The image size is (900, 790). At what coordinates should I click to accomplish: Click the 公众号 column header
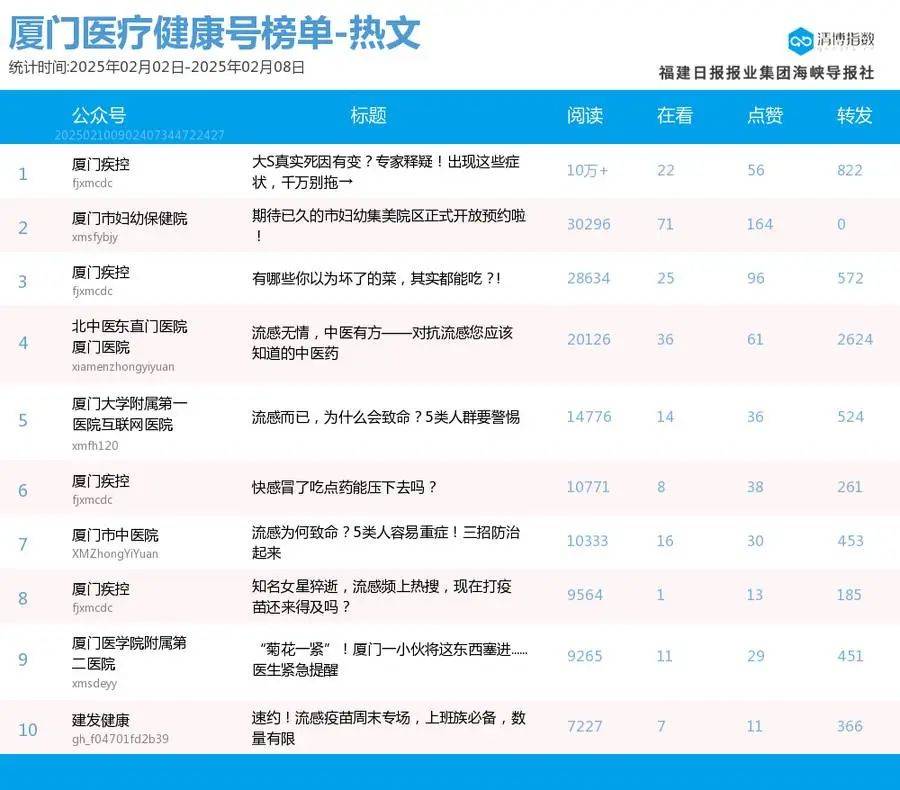tap(99, 115)
